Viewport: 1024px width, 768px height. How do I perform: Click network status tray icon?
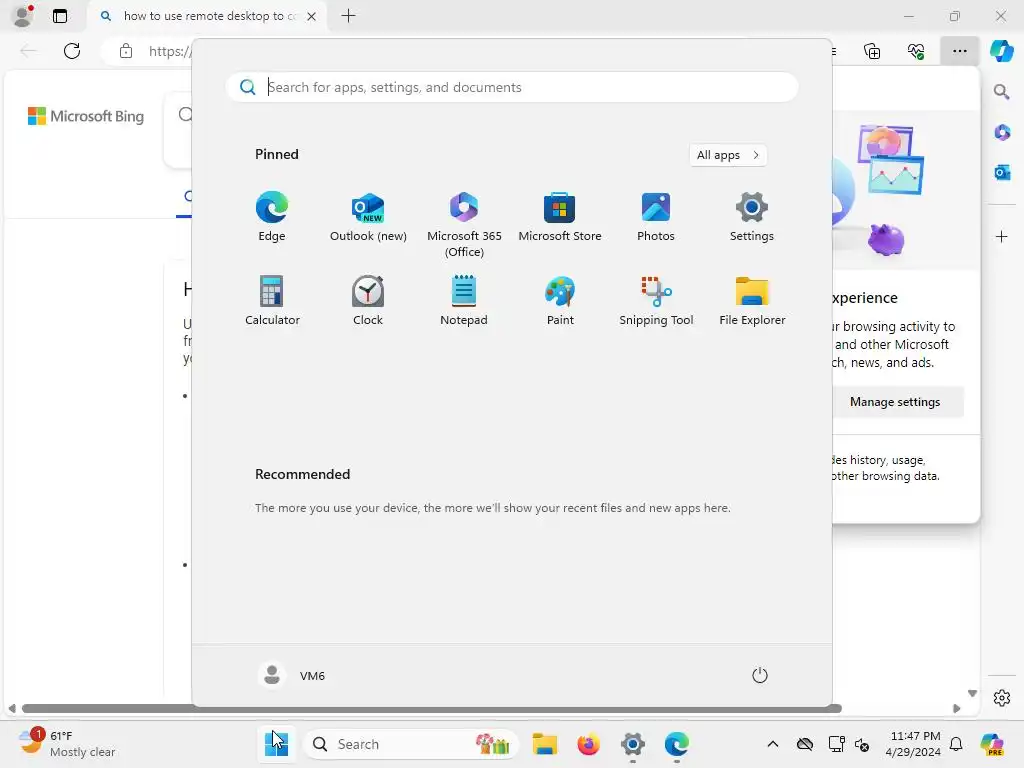836,744
